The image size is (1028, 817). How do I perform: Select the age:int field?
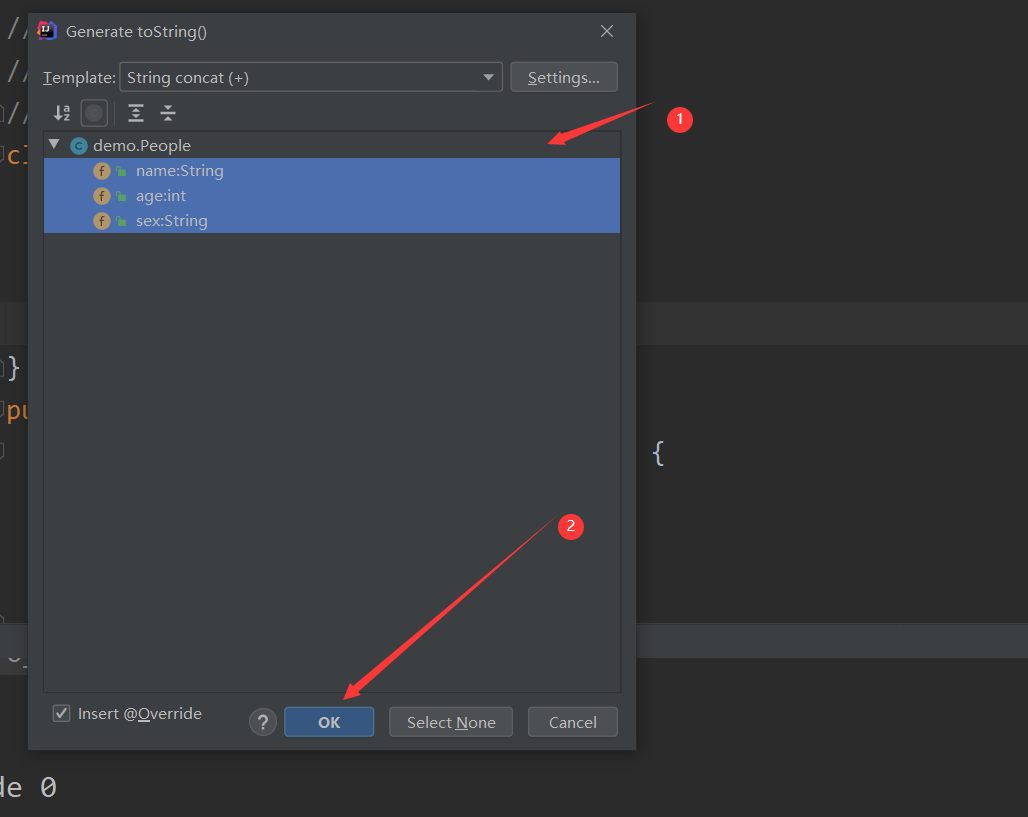click(x=332, y=195)
